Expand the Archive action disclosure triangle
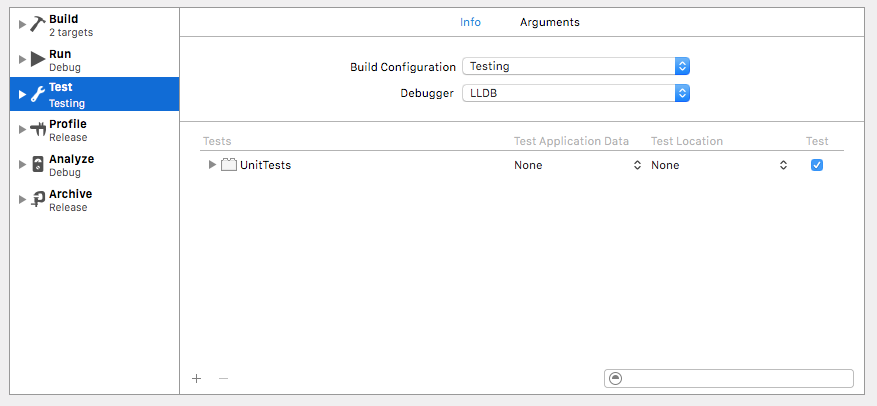877x406 pixels. coord(22,199)
